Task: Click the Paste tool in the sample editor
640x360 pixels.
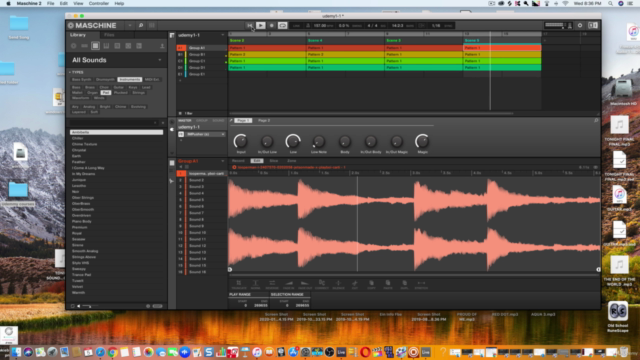Action: pos(388,284)
